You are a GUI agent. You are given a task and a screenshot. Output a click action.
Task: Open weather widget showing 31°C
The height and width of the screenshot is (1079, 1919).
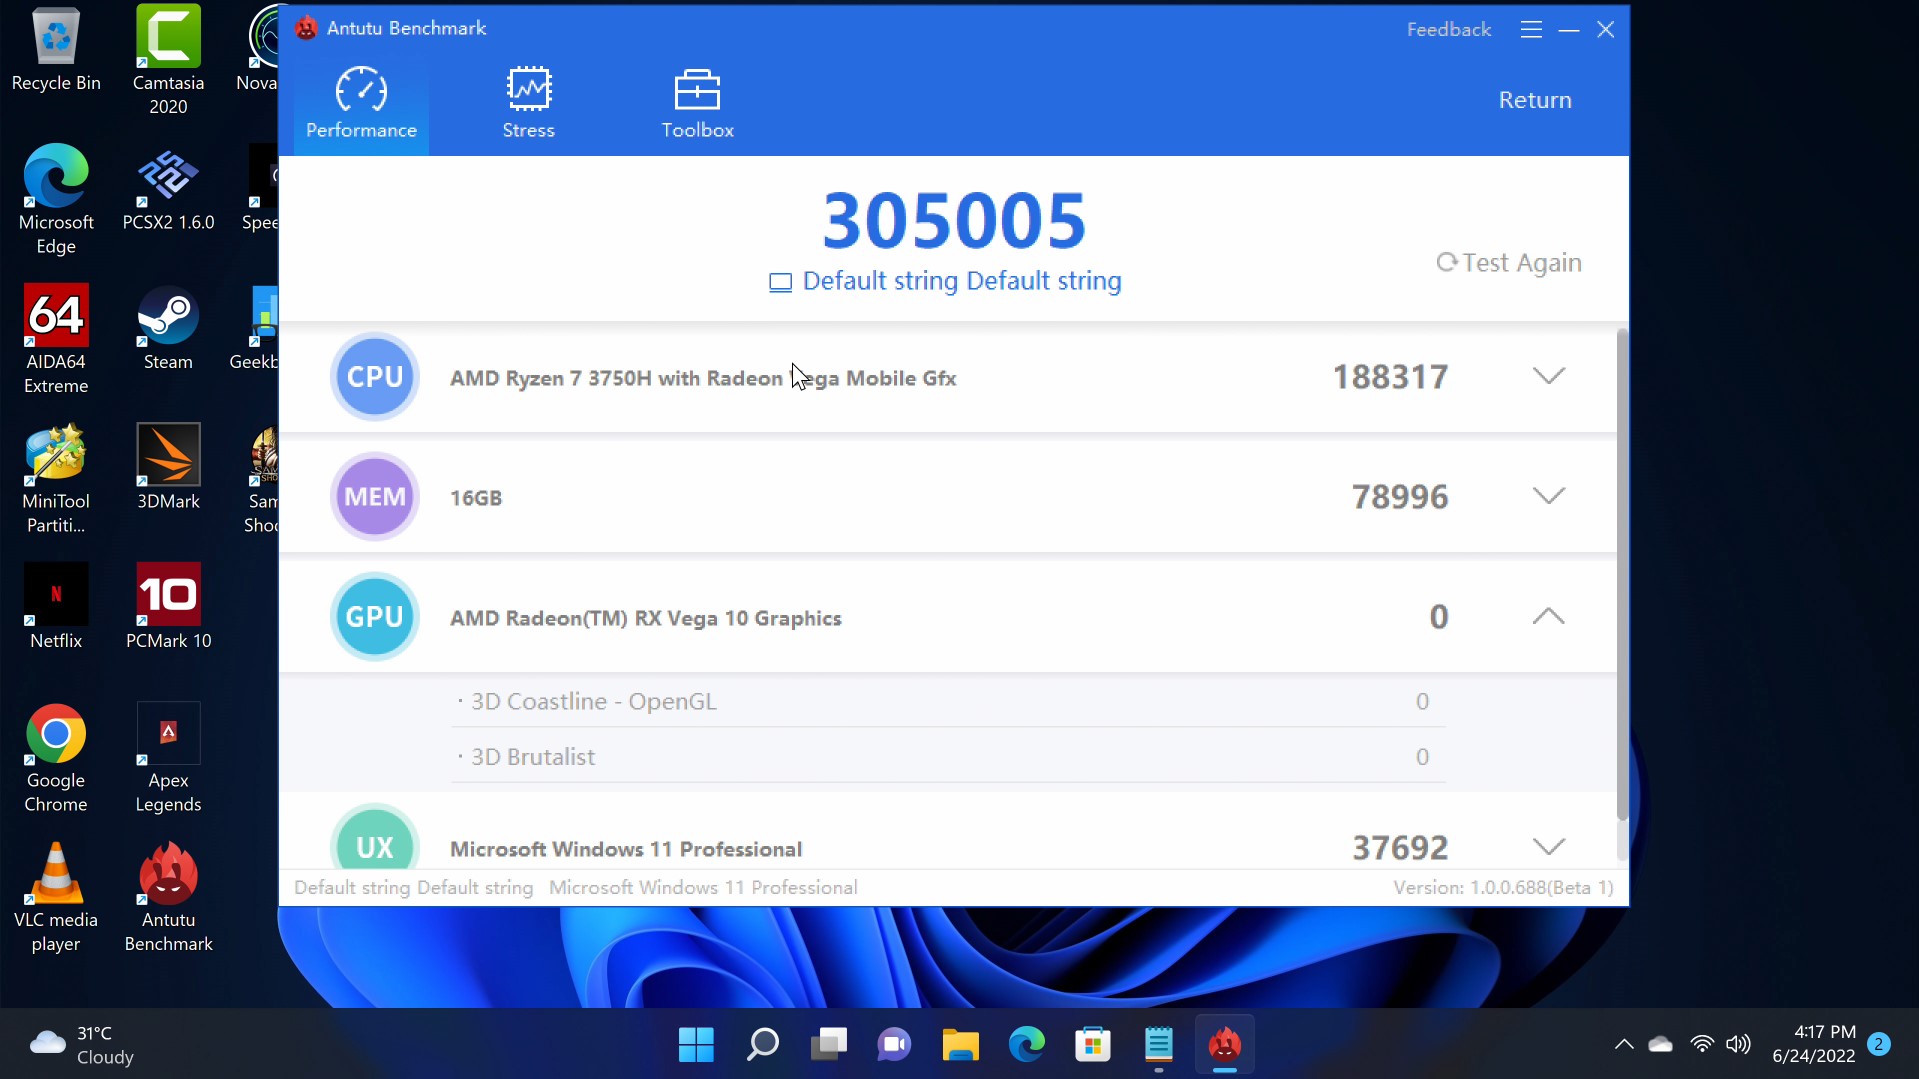click(x=82, y=1045)
